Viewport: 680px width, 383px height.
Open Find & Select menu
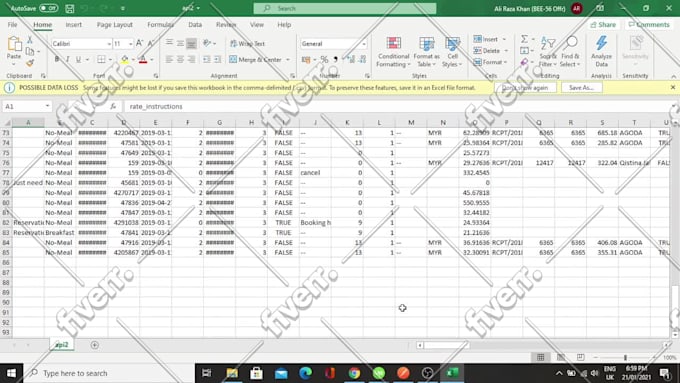click(570, 52)
